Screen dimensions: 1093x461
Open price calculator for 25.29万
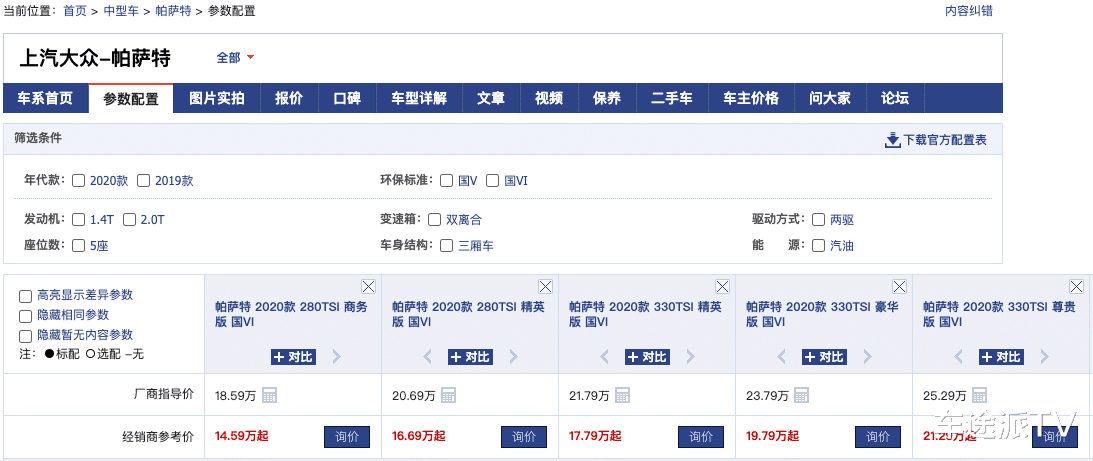tap(979, 395)
